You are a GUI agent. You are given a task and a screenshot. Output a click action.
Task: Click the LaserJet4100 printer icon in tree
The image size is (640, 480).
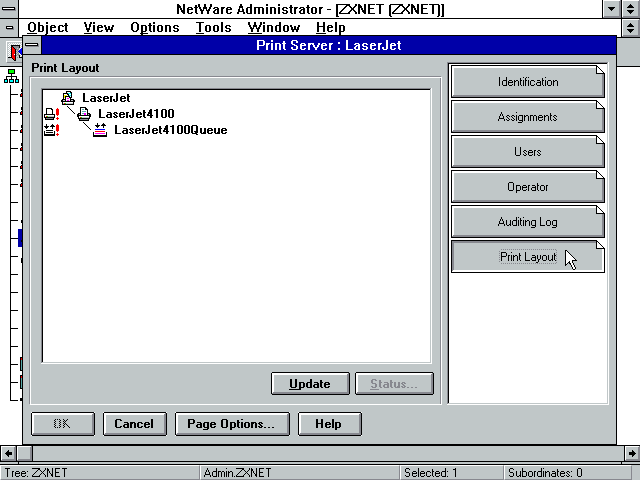(84, 114)
